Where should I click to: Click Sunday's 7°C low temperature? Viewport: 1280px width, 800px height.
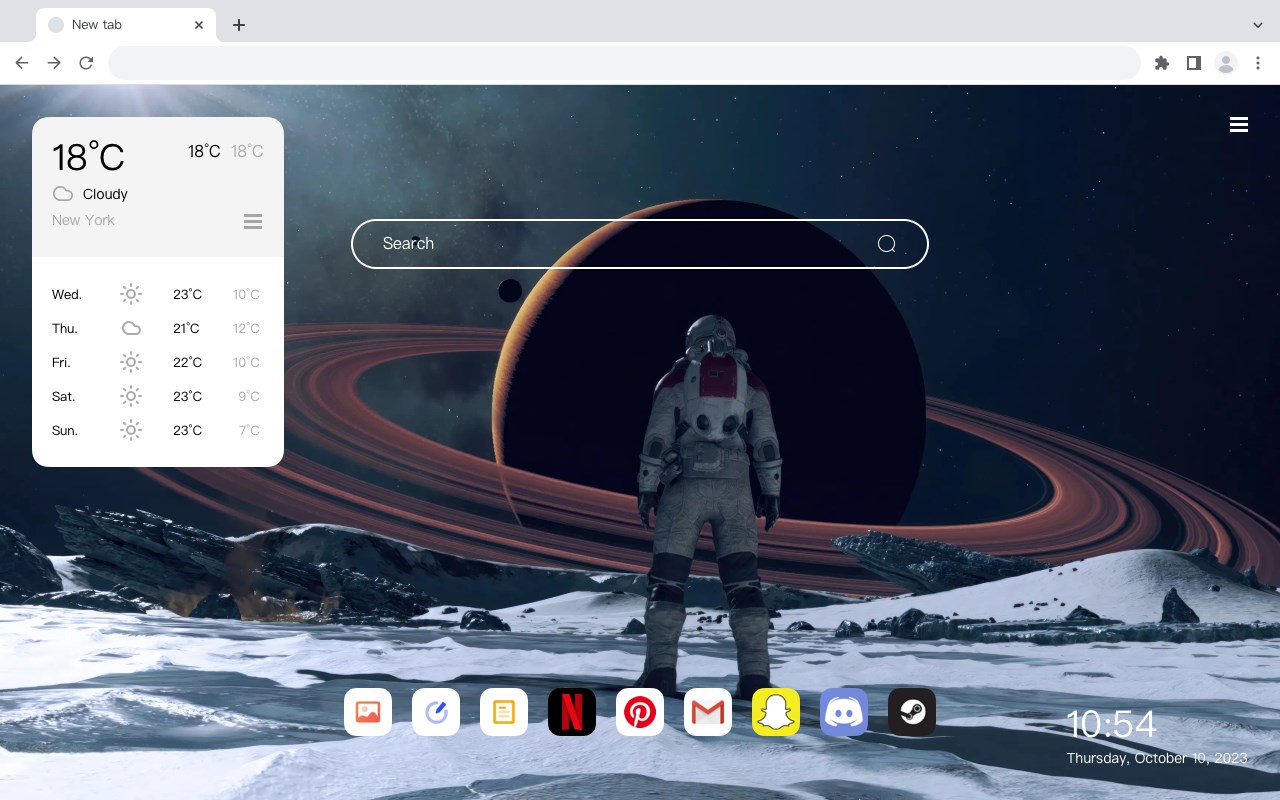point(249,430)
